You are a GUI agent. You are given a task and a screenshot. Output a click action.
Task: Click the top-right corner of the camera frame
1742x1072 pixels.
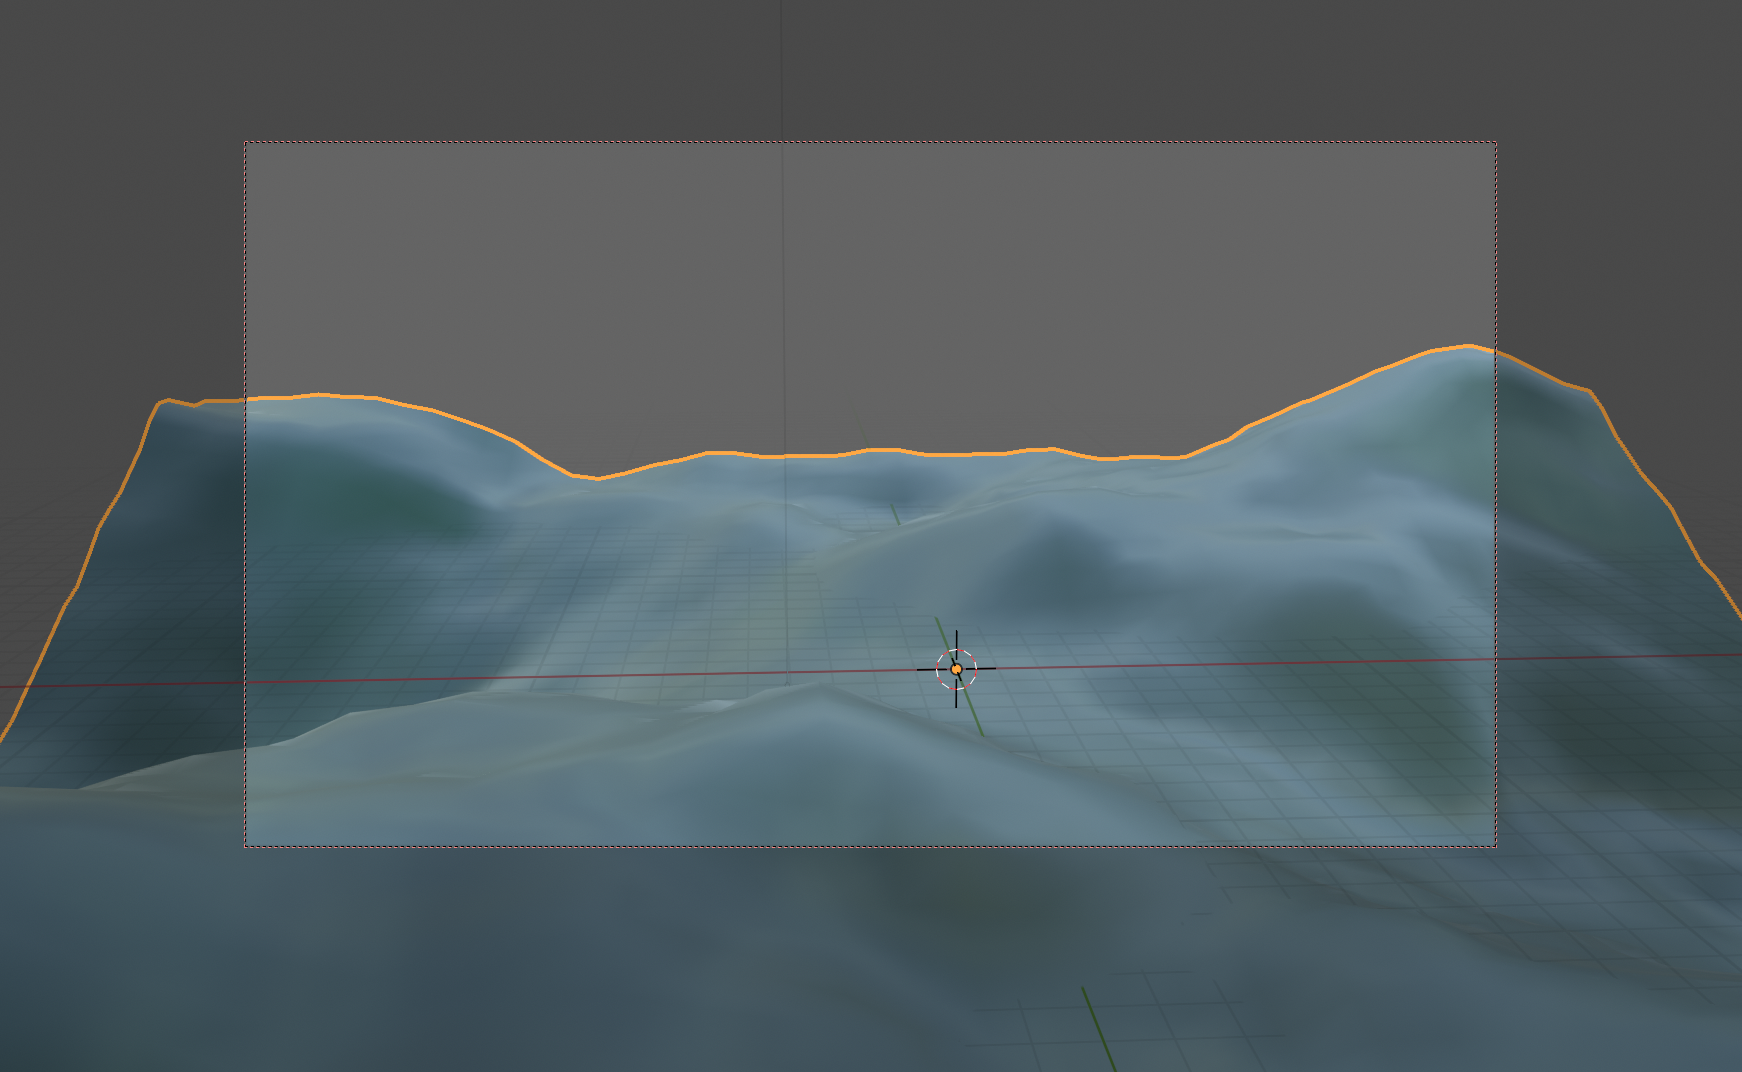click(1496, 142)
